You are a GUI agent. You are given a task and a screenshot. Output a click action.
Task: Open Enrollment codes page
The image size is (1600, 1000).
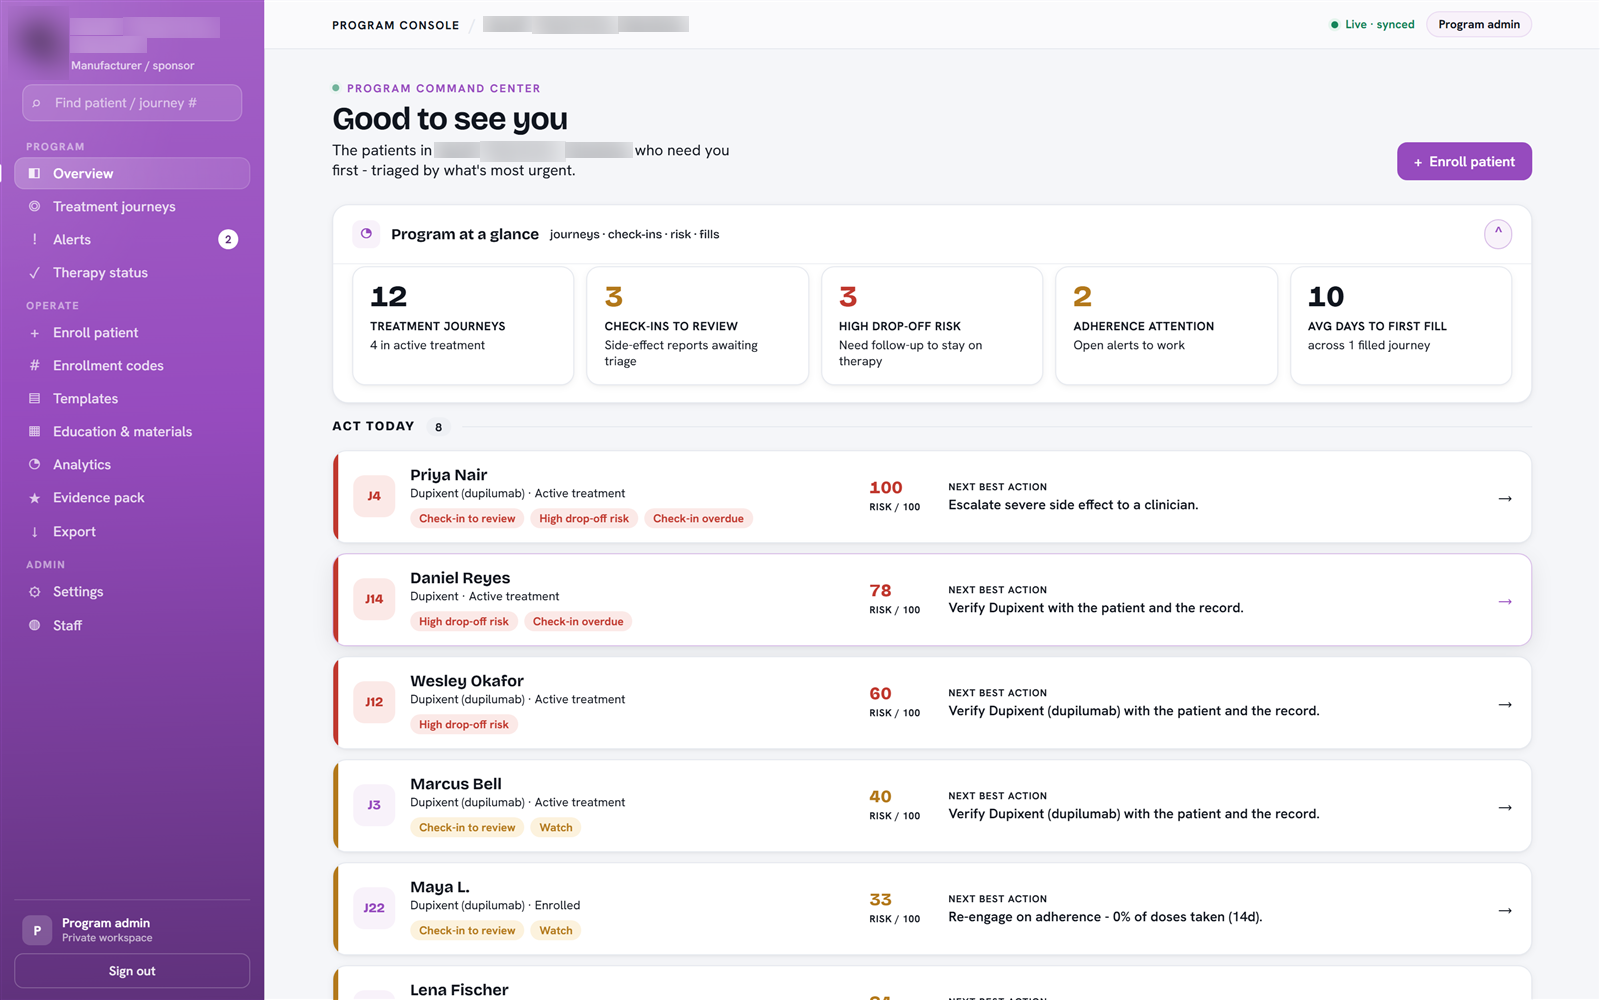pyautogui.click(x=132, y=365)
